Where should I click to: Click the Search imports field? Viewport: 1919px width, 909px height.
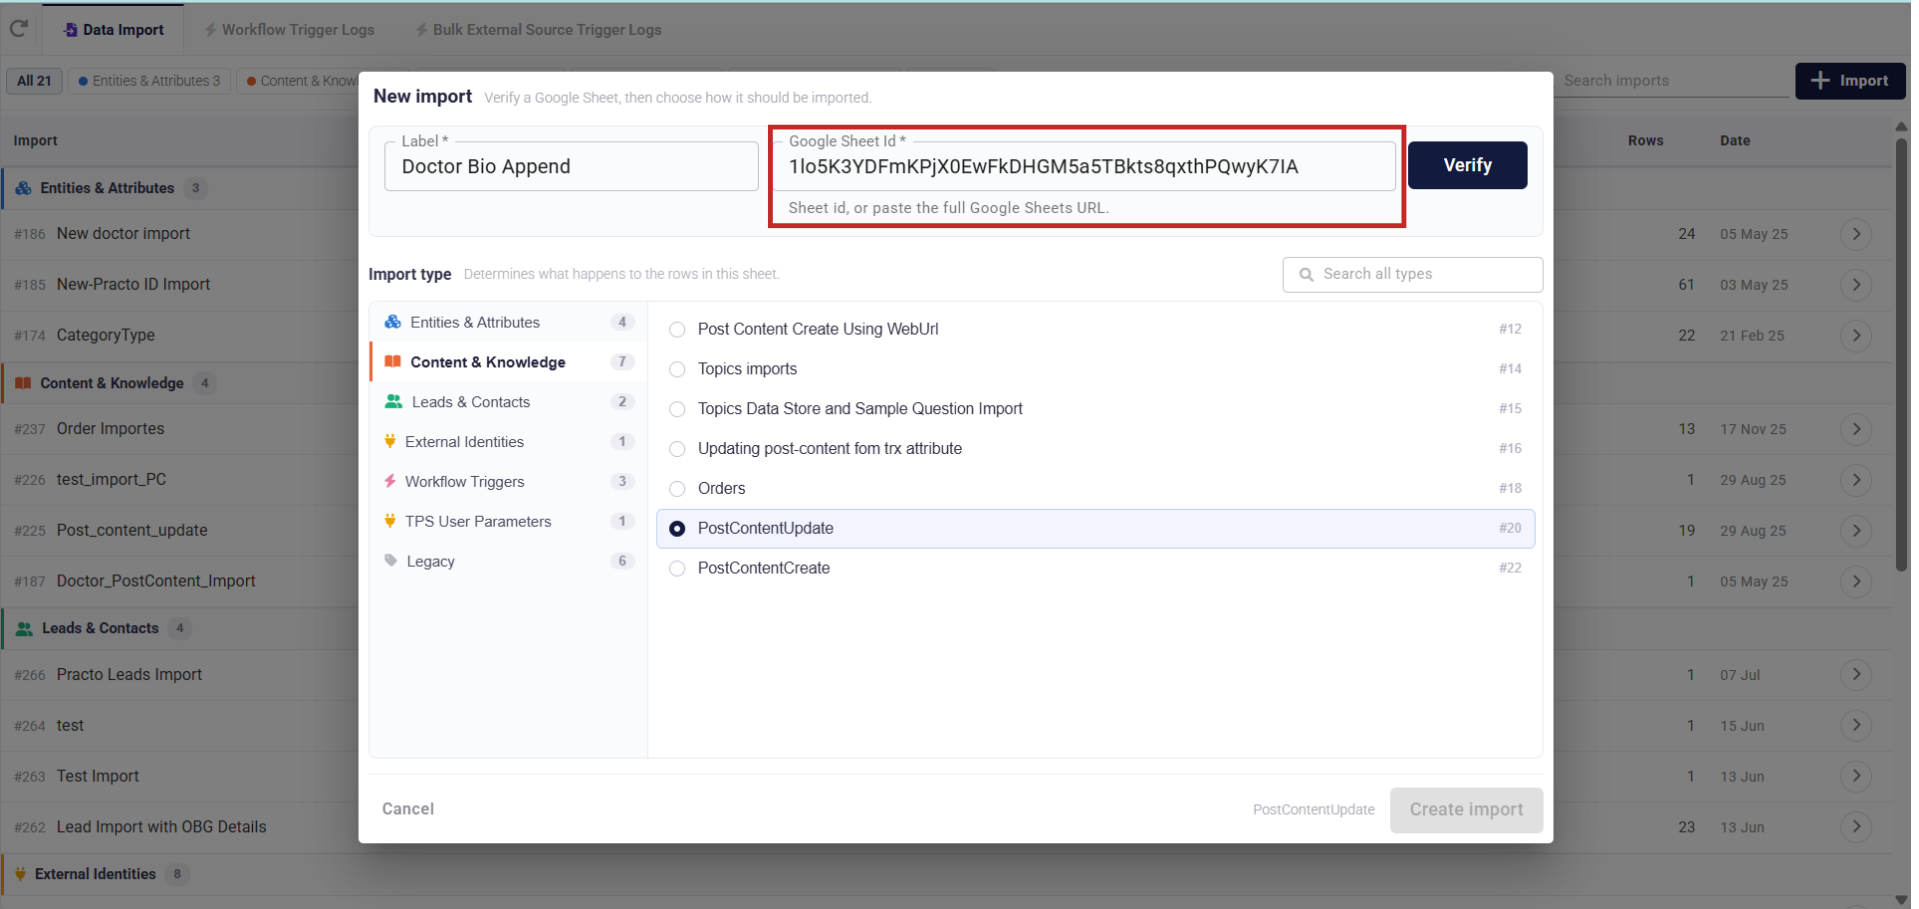click(x=1672, y=81)
